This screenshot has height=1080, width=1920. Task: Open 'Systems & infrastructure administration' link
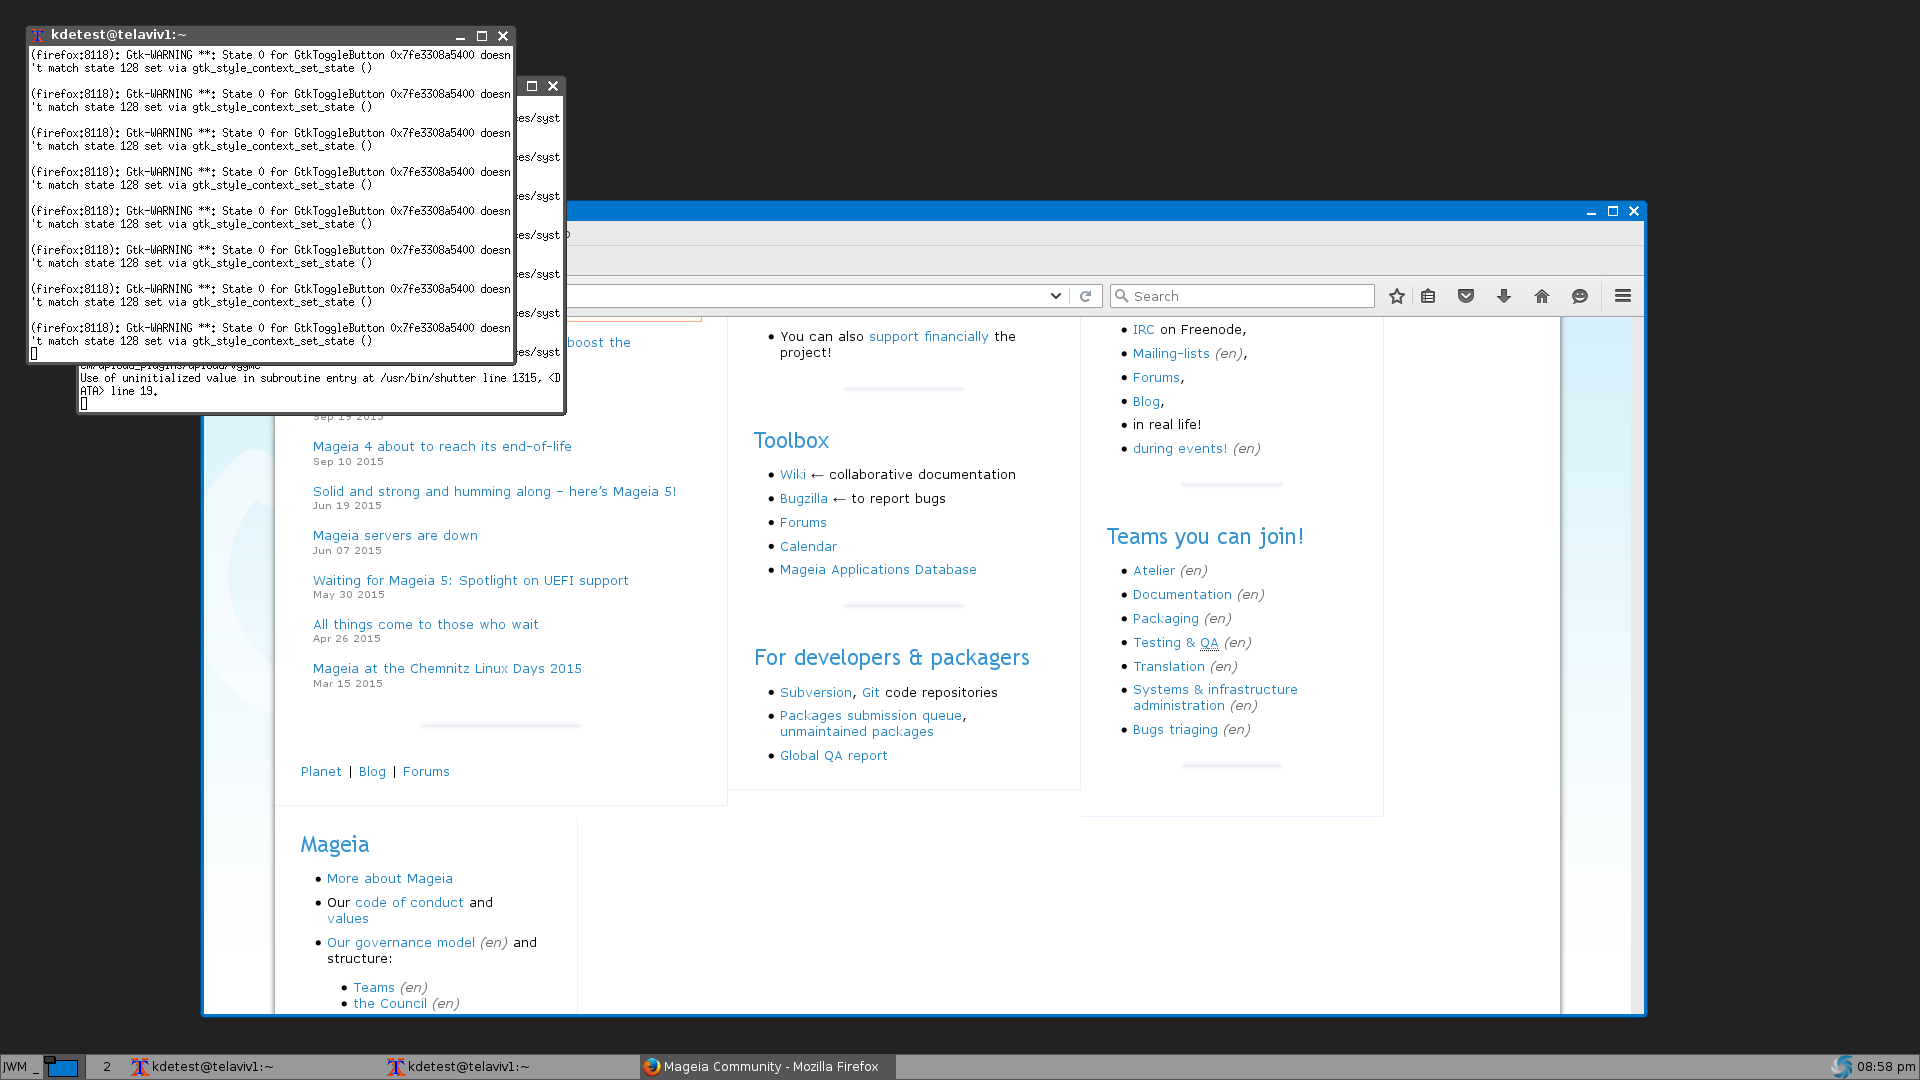(x=1214, y=697)
